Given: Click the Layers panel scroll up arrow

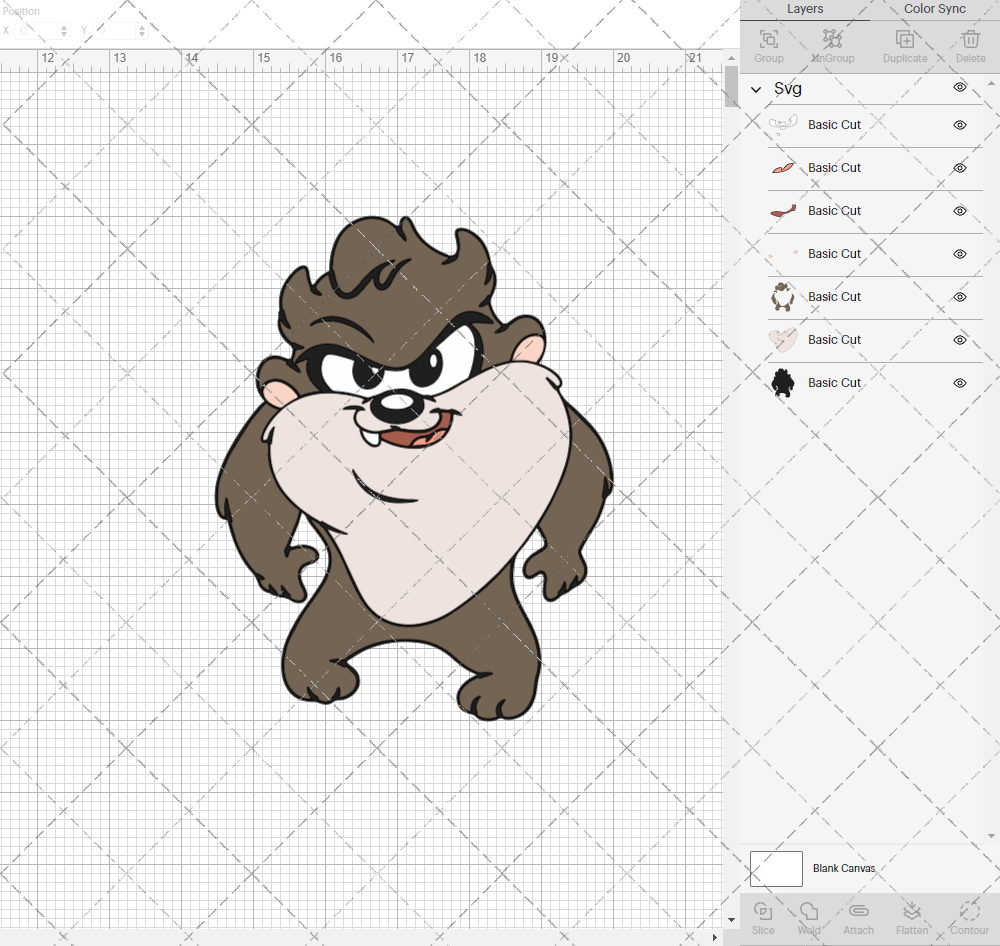Looking at the screenshot, I should click(990, 84).
